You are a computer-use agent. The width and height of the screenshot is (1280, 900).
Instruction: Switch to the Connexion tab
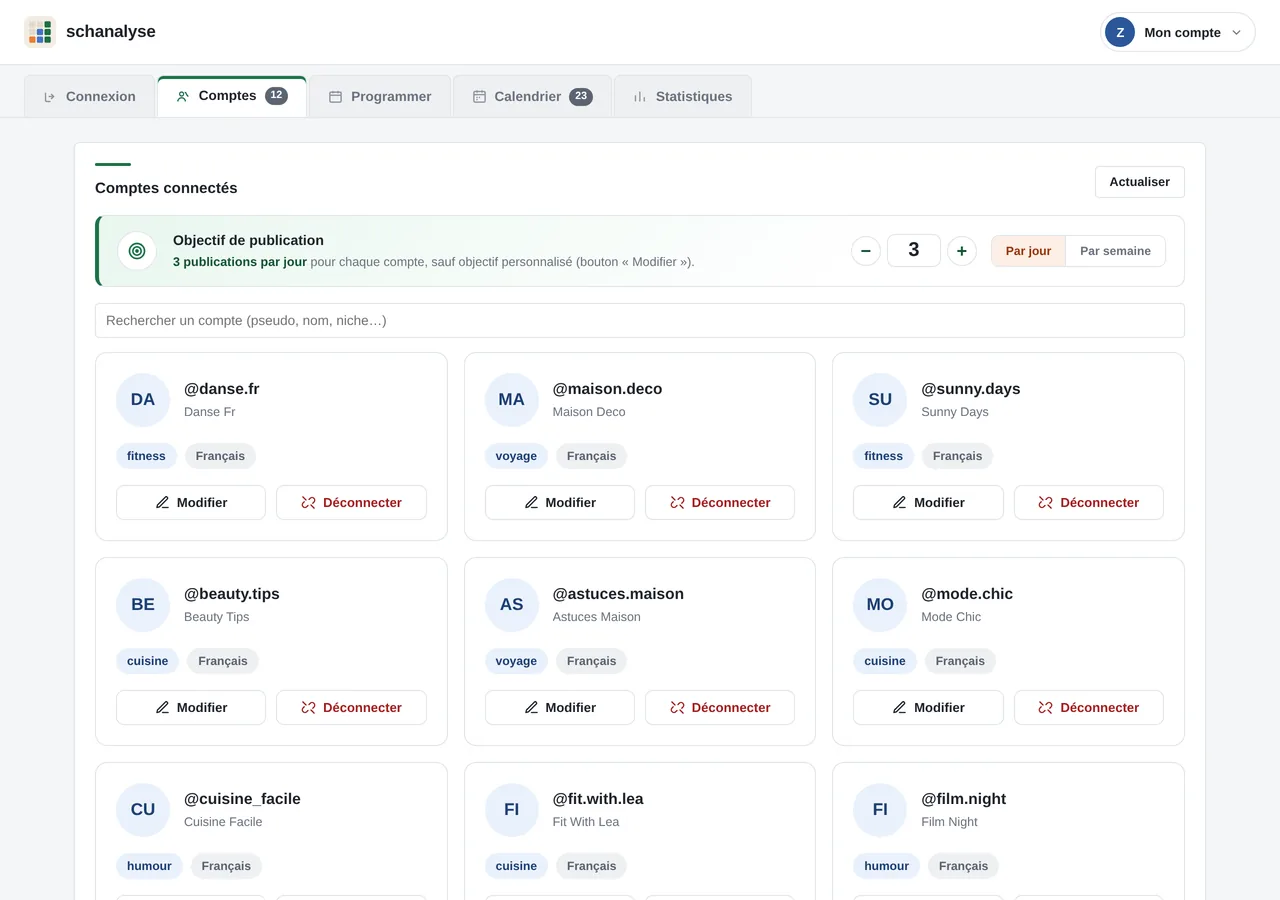(x=90, y=97)
